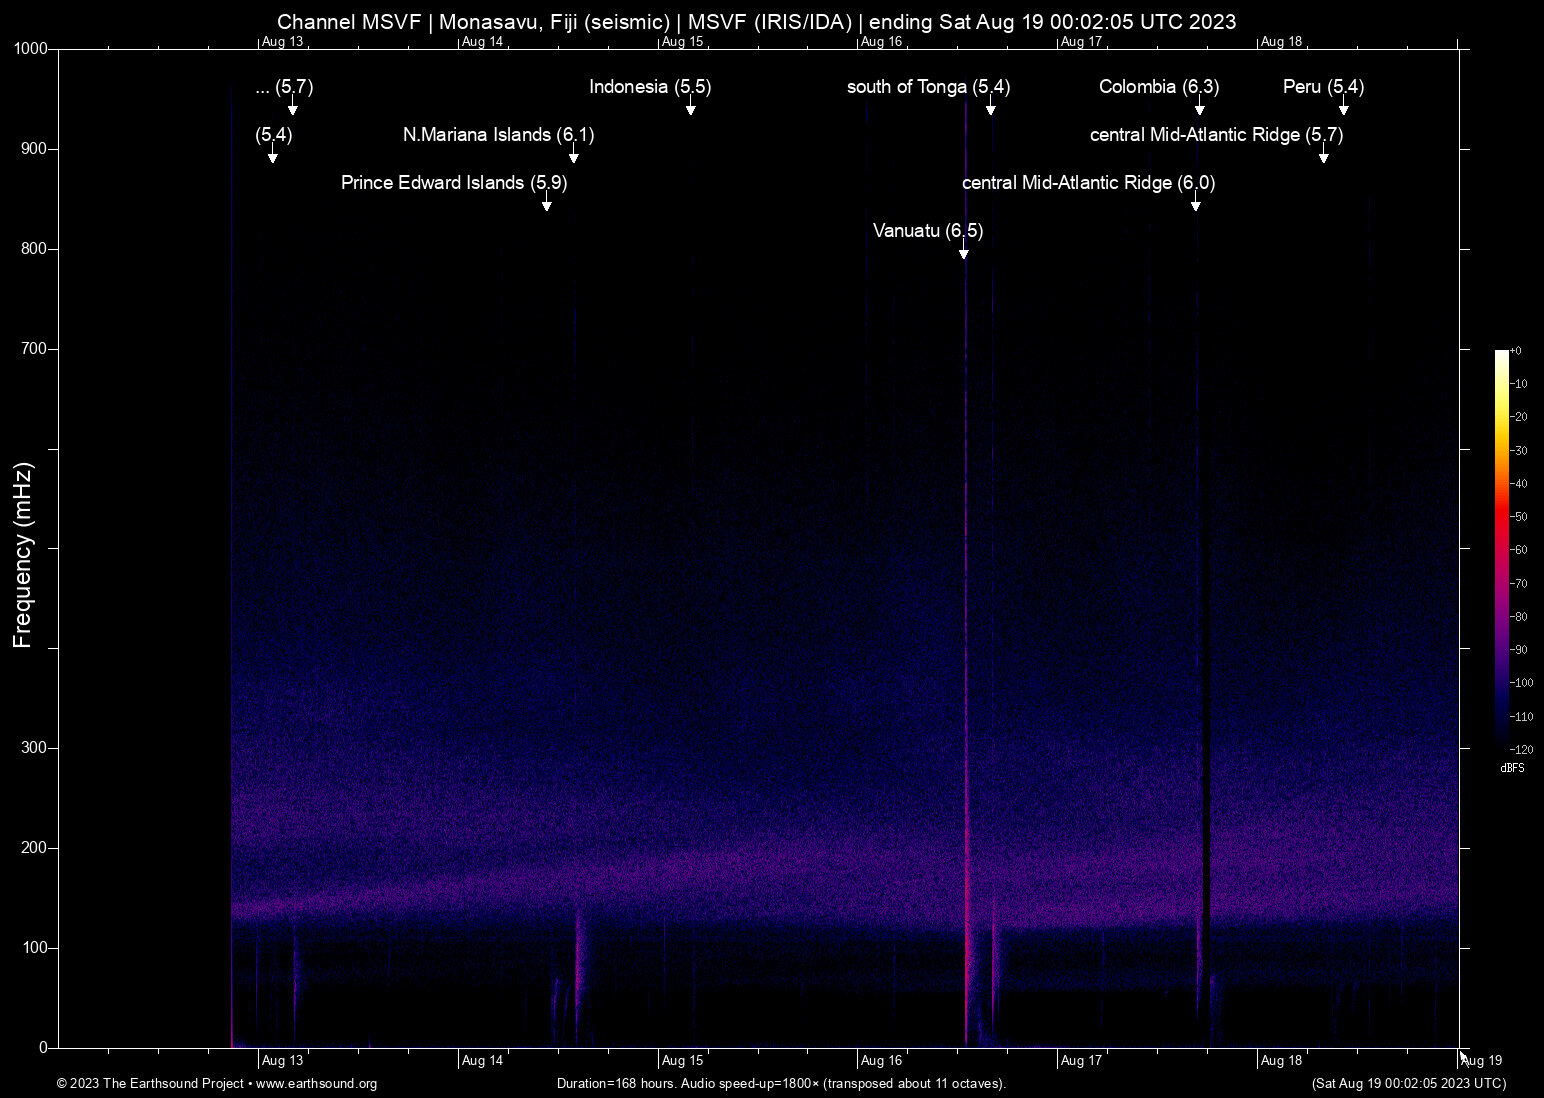
Task: Select the Aug 16 date label on bottom axis
Action: 880,1060
